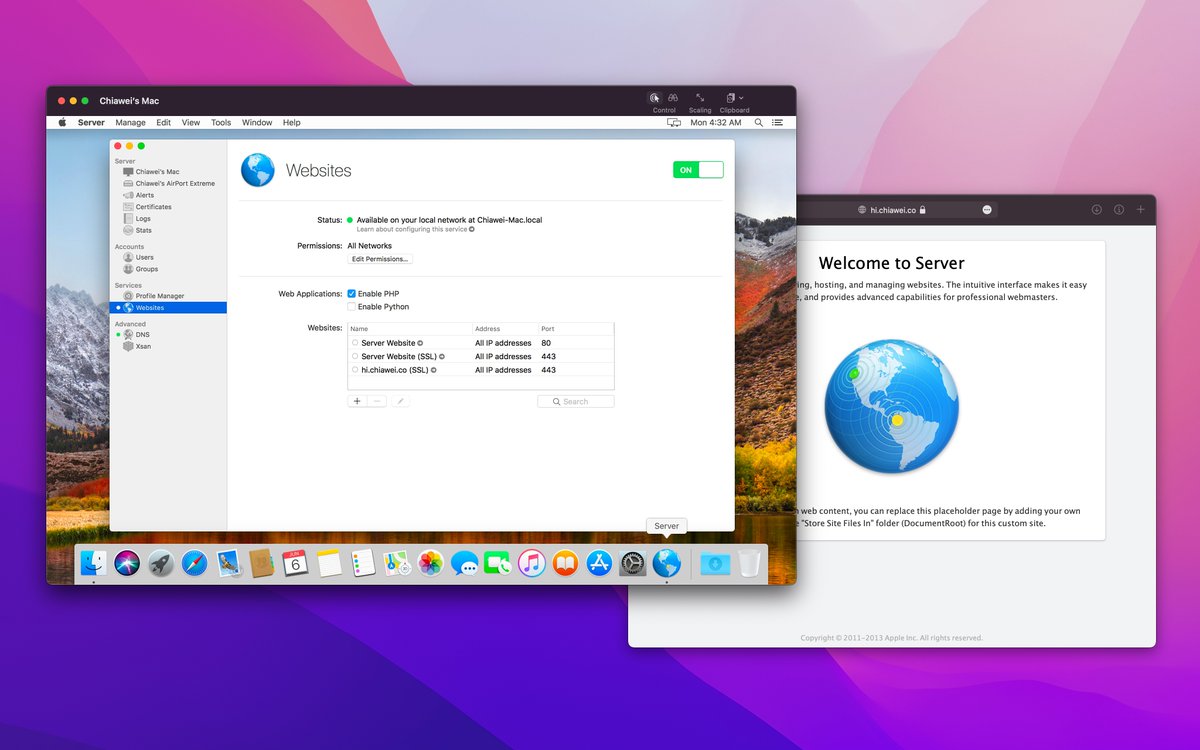Click Safari downloads icon in Safari window
The image size is (1200, 750).
pyautogui.click(x=1096, y=210)
